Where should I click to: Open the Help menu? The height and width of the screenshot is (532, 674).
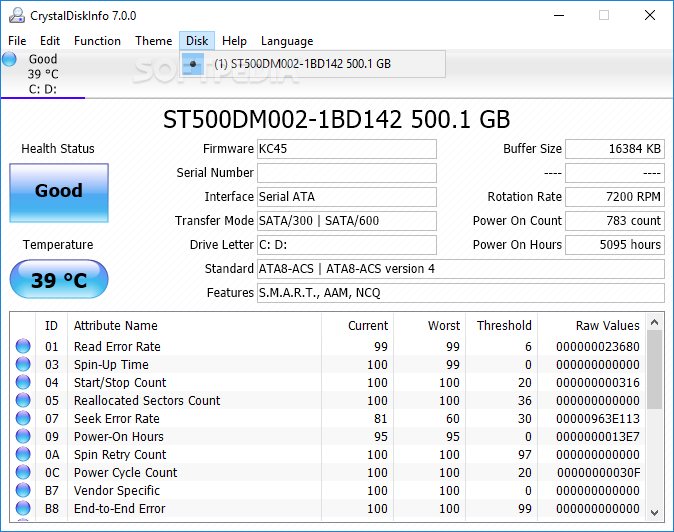click(x=234, y=41)
